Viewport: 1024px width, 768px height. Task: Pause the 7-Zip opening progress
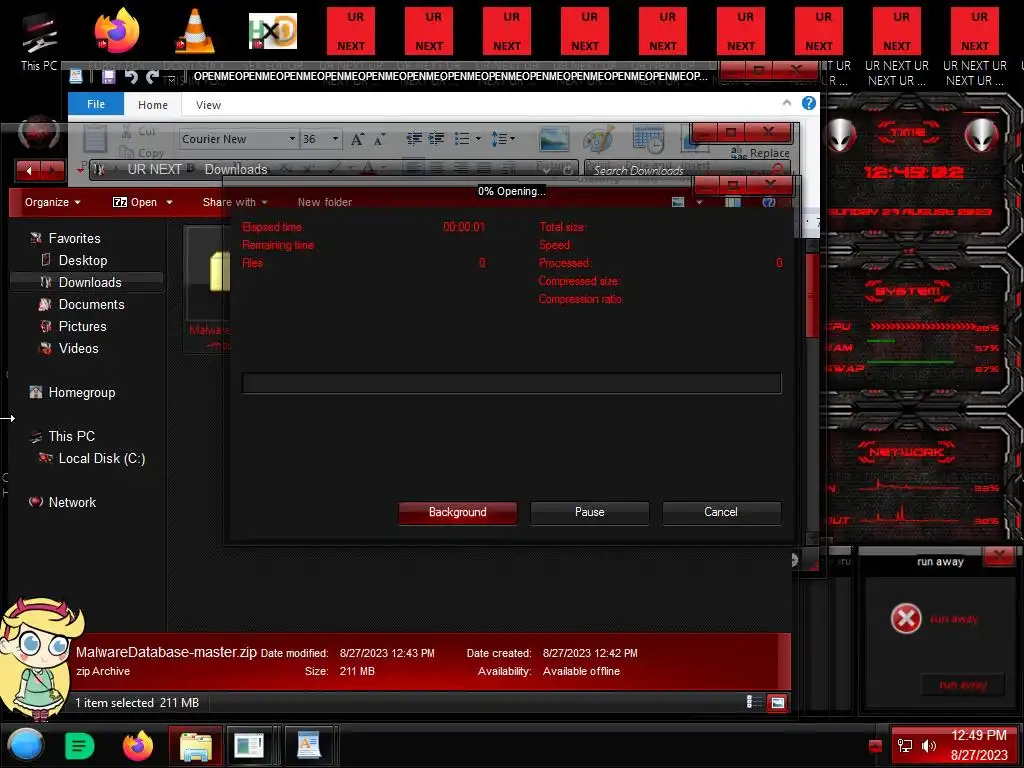pyautogui.click(x=589, y=513)
